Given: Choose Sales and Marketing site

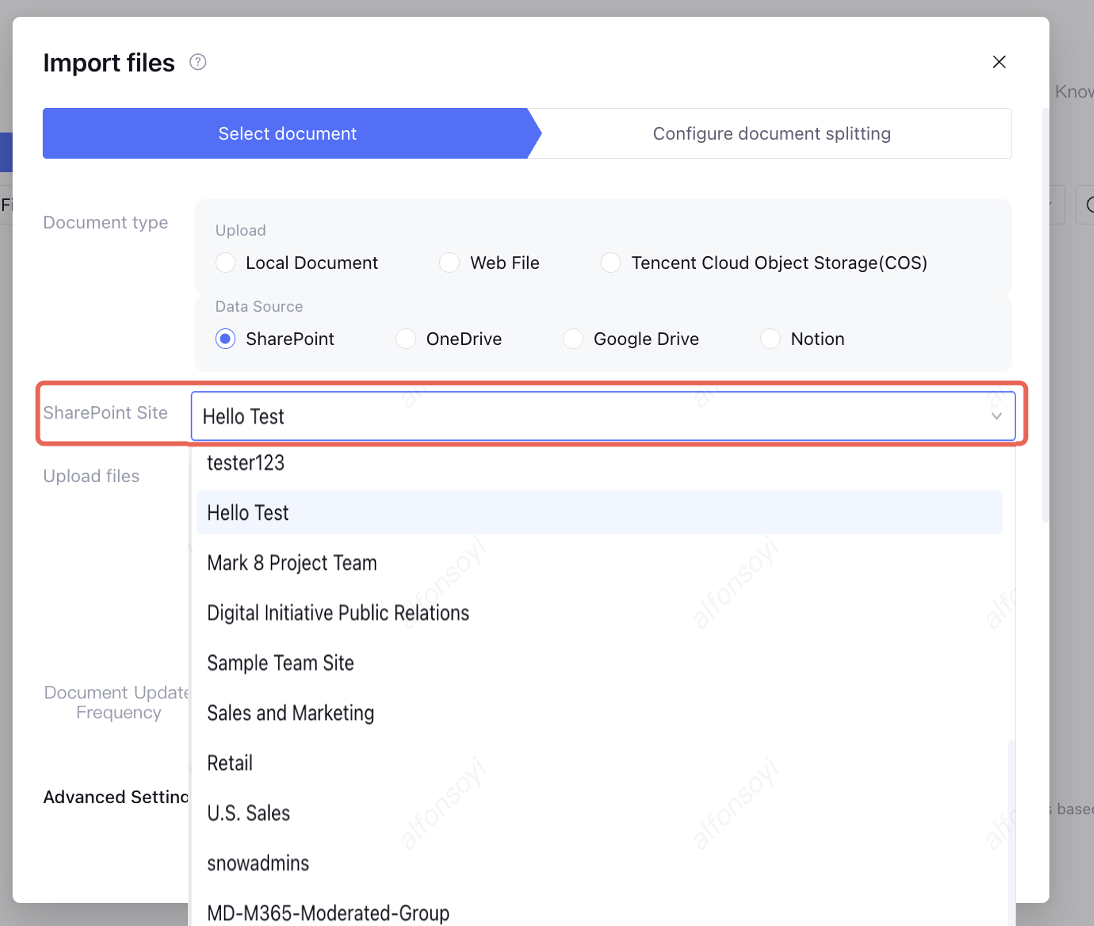Looking at the screenshot, I should (x=290, y=713).
